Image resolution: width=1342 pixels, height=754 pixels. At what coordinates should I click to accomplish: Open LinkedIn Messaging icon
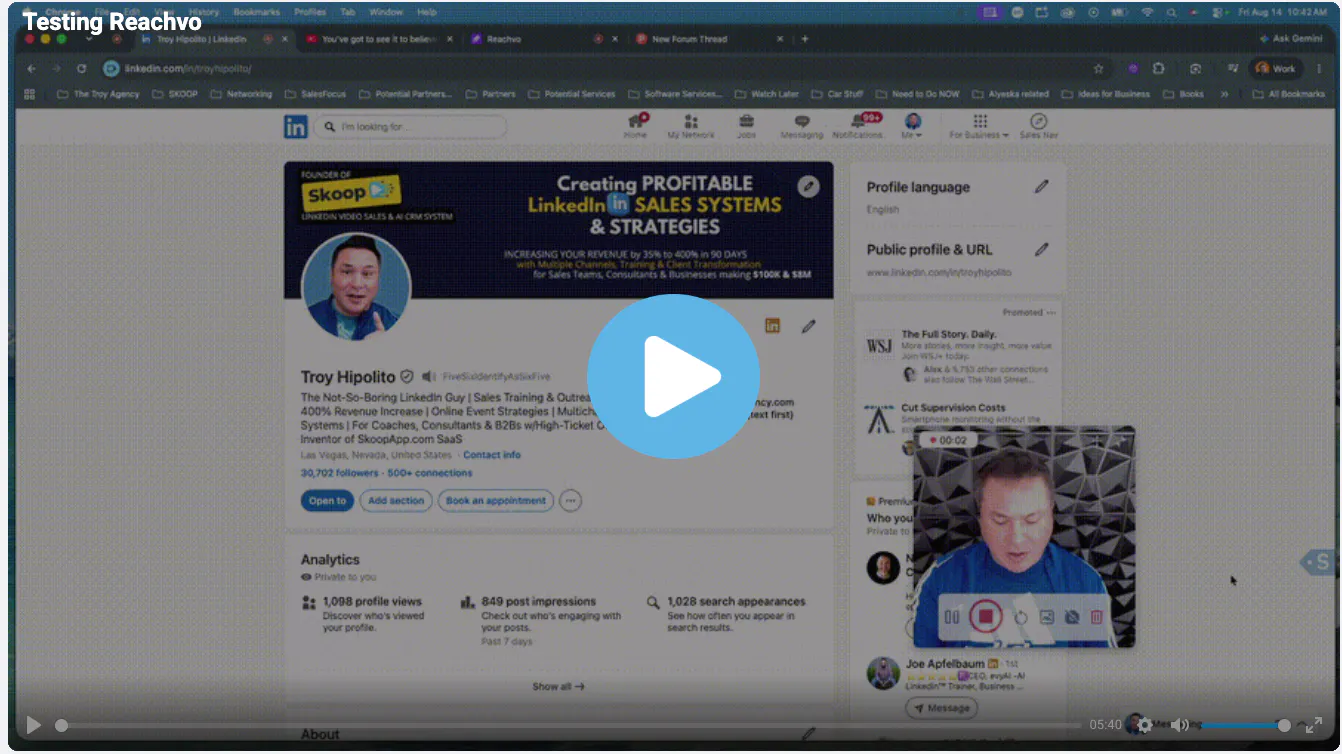(802, 126)
